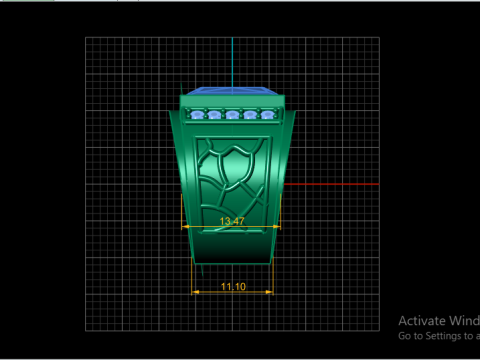This screenshot has width=480, height=360.
Task: Select the 13.47 dimension label
Action: tap(232, 221)
